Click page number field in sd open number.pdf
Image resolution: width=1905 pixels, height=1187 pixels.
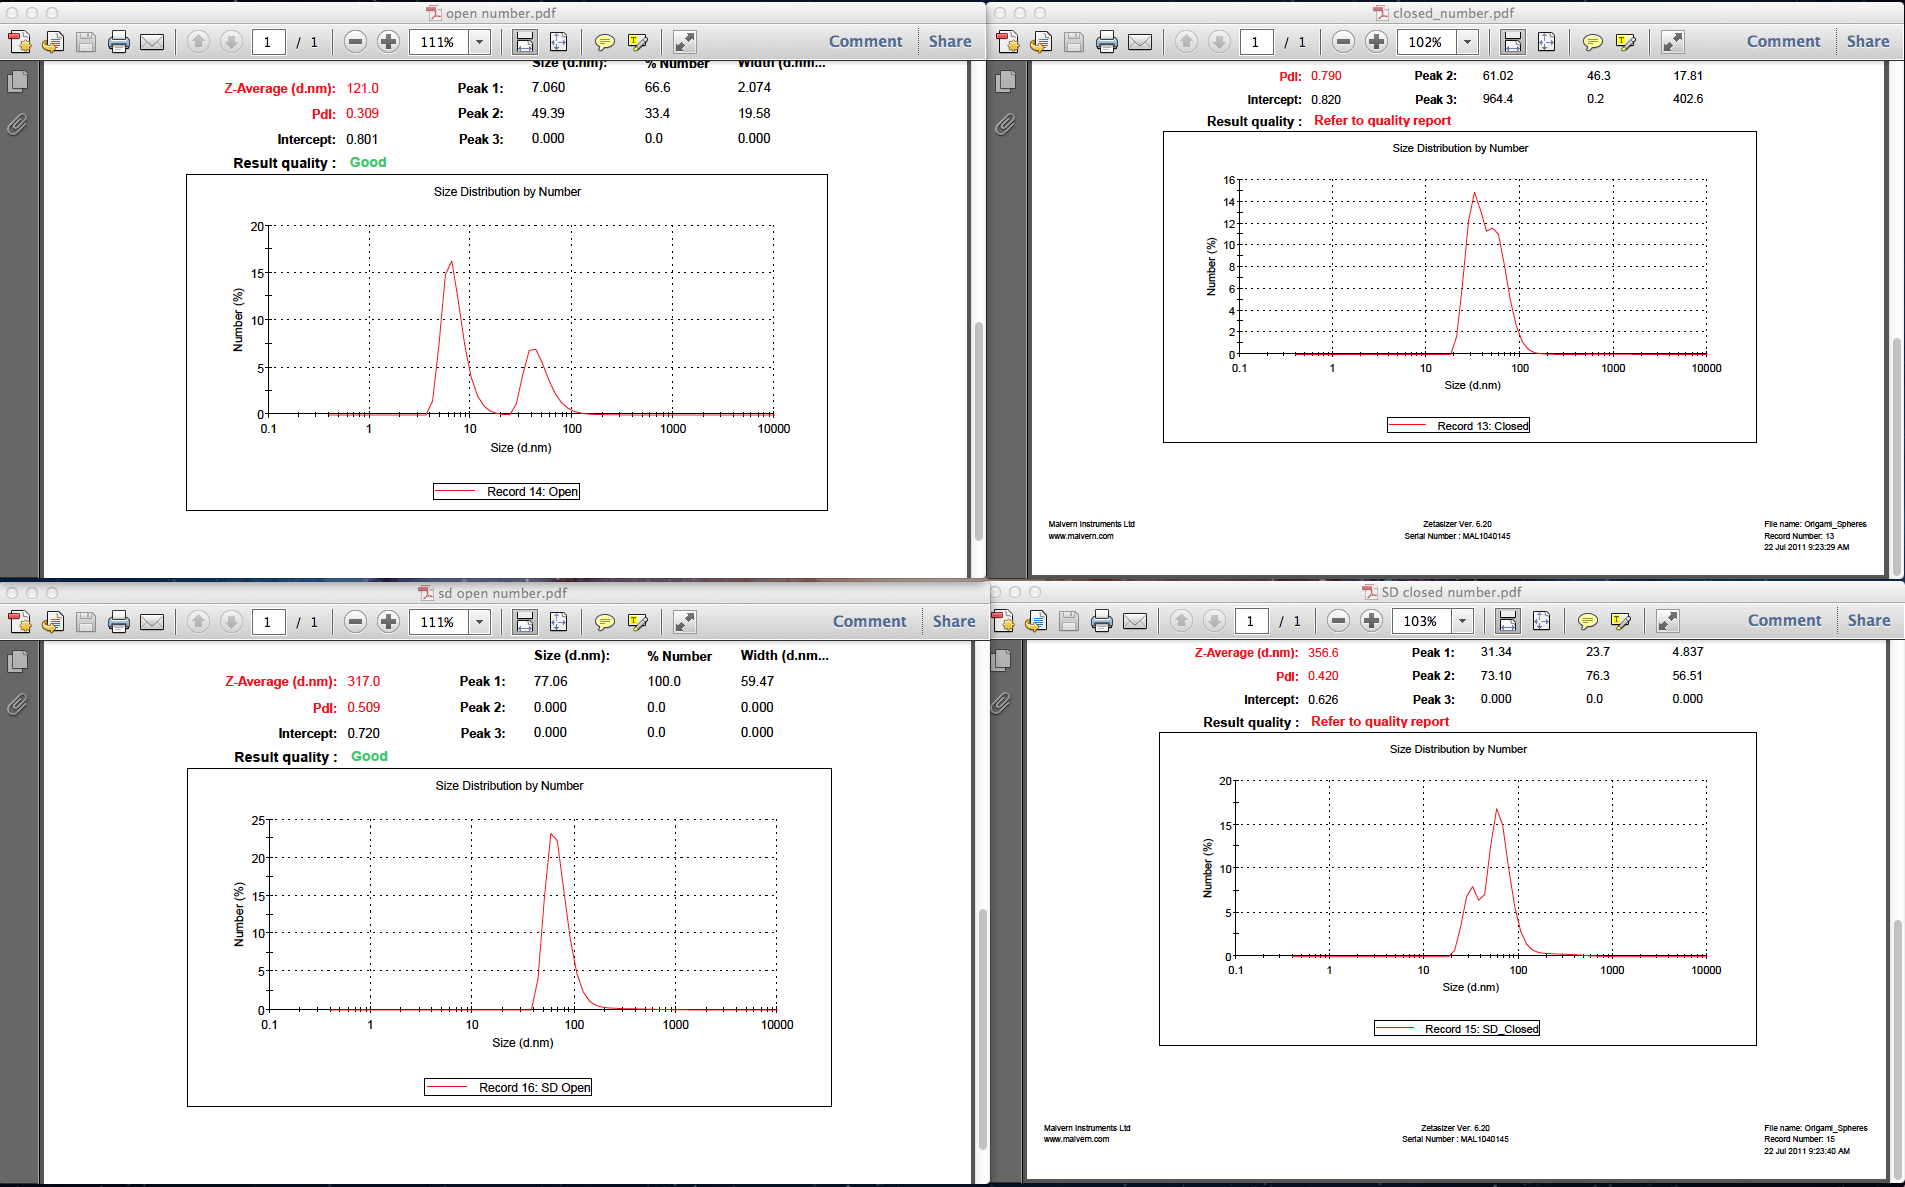267,622
